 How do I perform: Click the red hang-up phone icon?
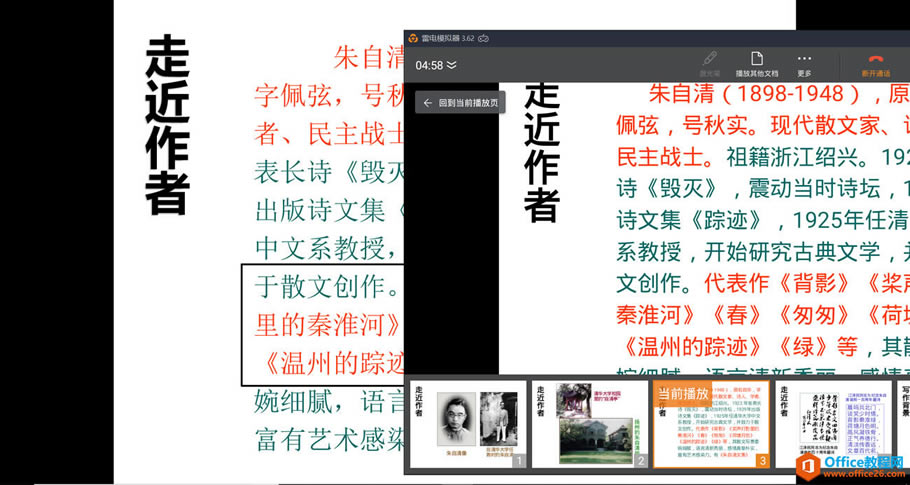point(876,59)
